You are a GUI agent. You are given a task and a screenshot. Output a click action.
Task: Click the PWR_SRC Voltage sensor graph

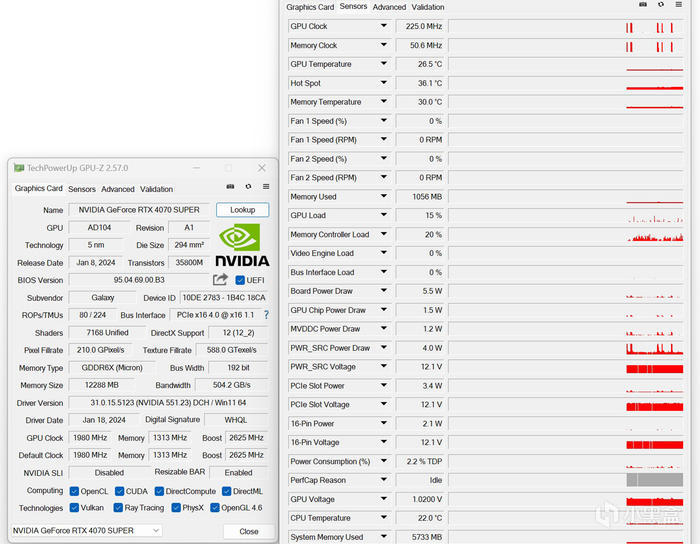click(x=566, y=367)
